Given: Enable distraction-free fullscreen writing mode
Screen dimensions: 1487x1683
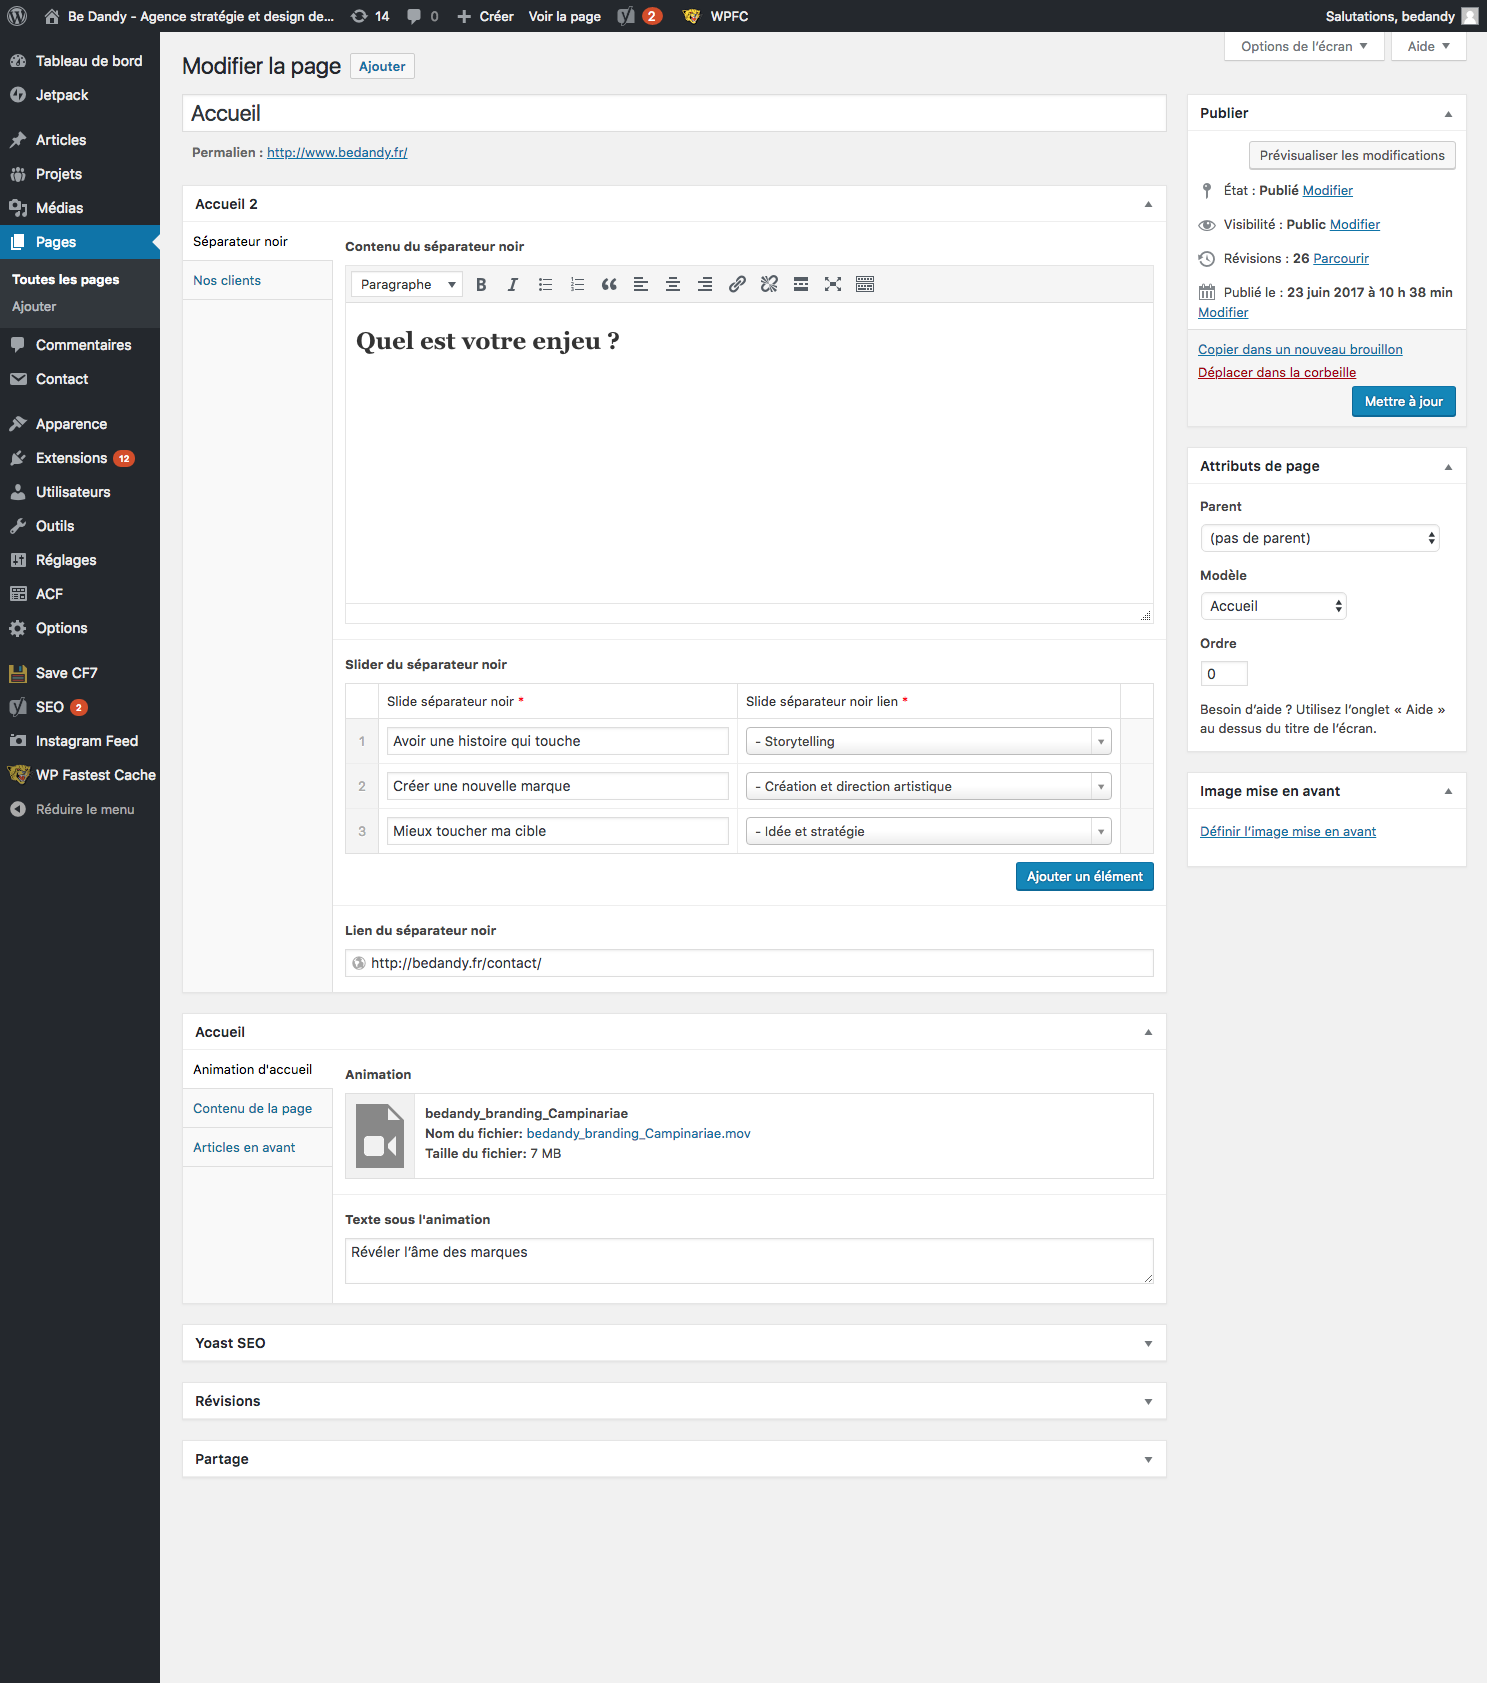Looking at the screenshot, I should click(x=833, y=285).
